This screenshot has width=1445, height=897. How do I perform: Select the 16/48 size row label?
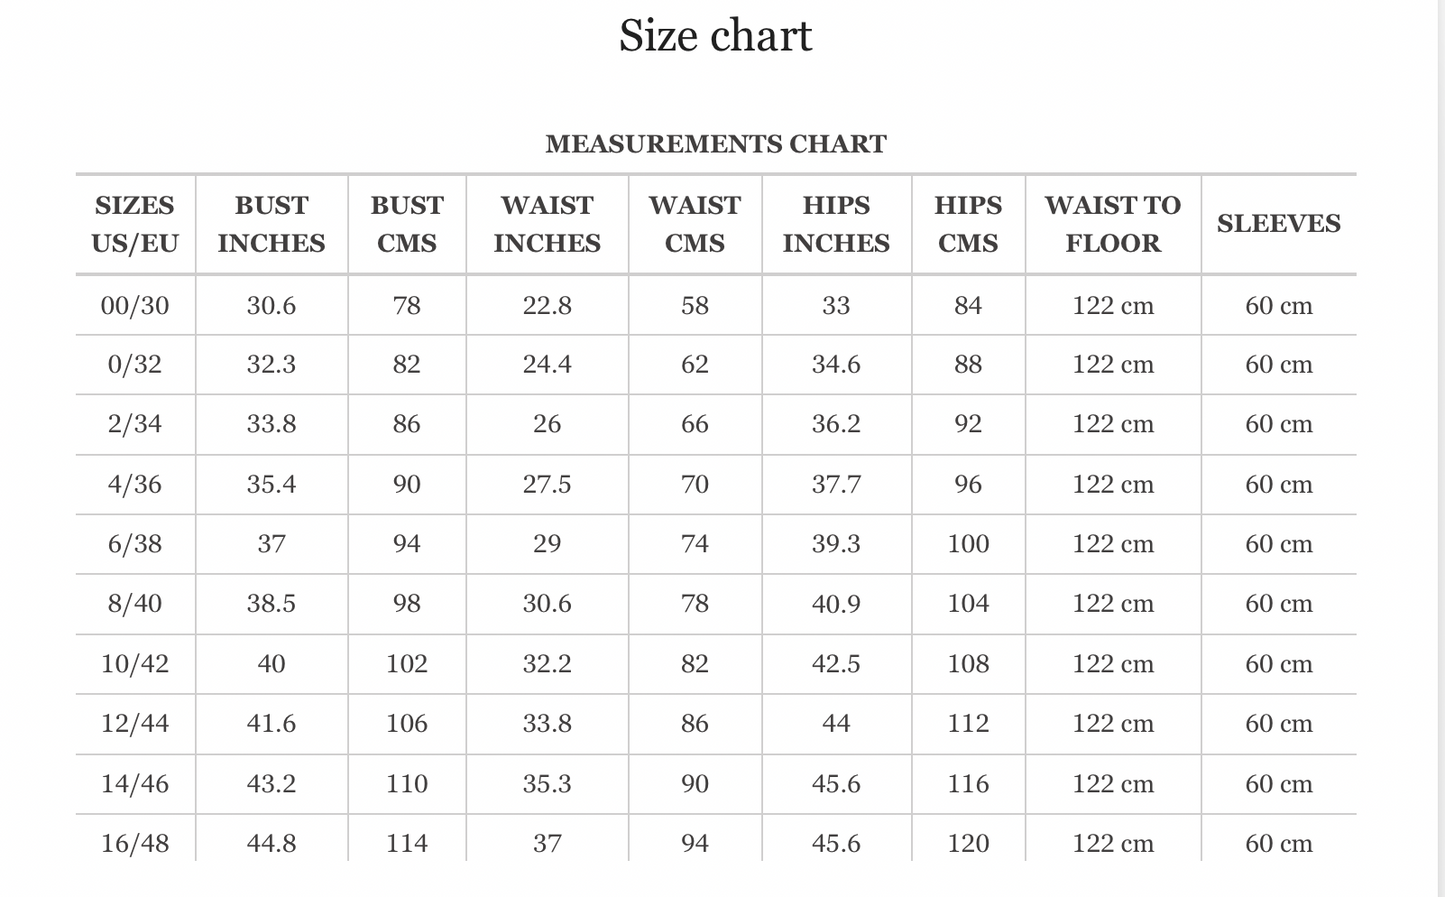coord(135,843)
